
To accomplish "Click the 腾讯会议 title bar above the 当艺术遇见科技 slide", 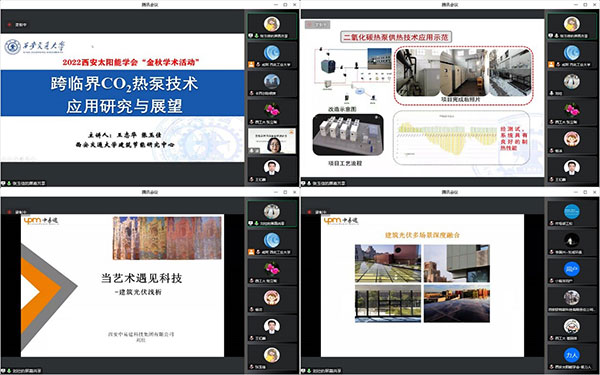I will pyautogui.click(x=150, y=192).
